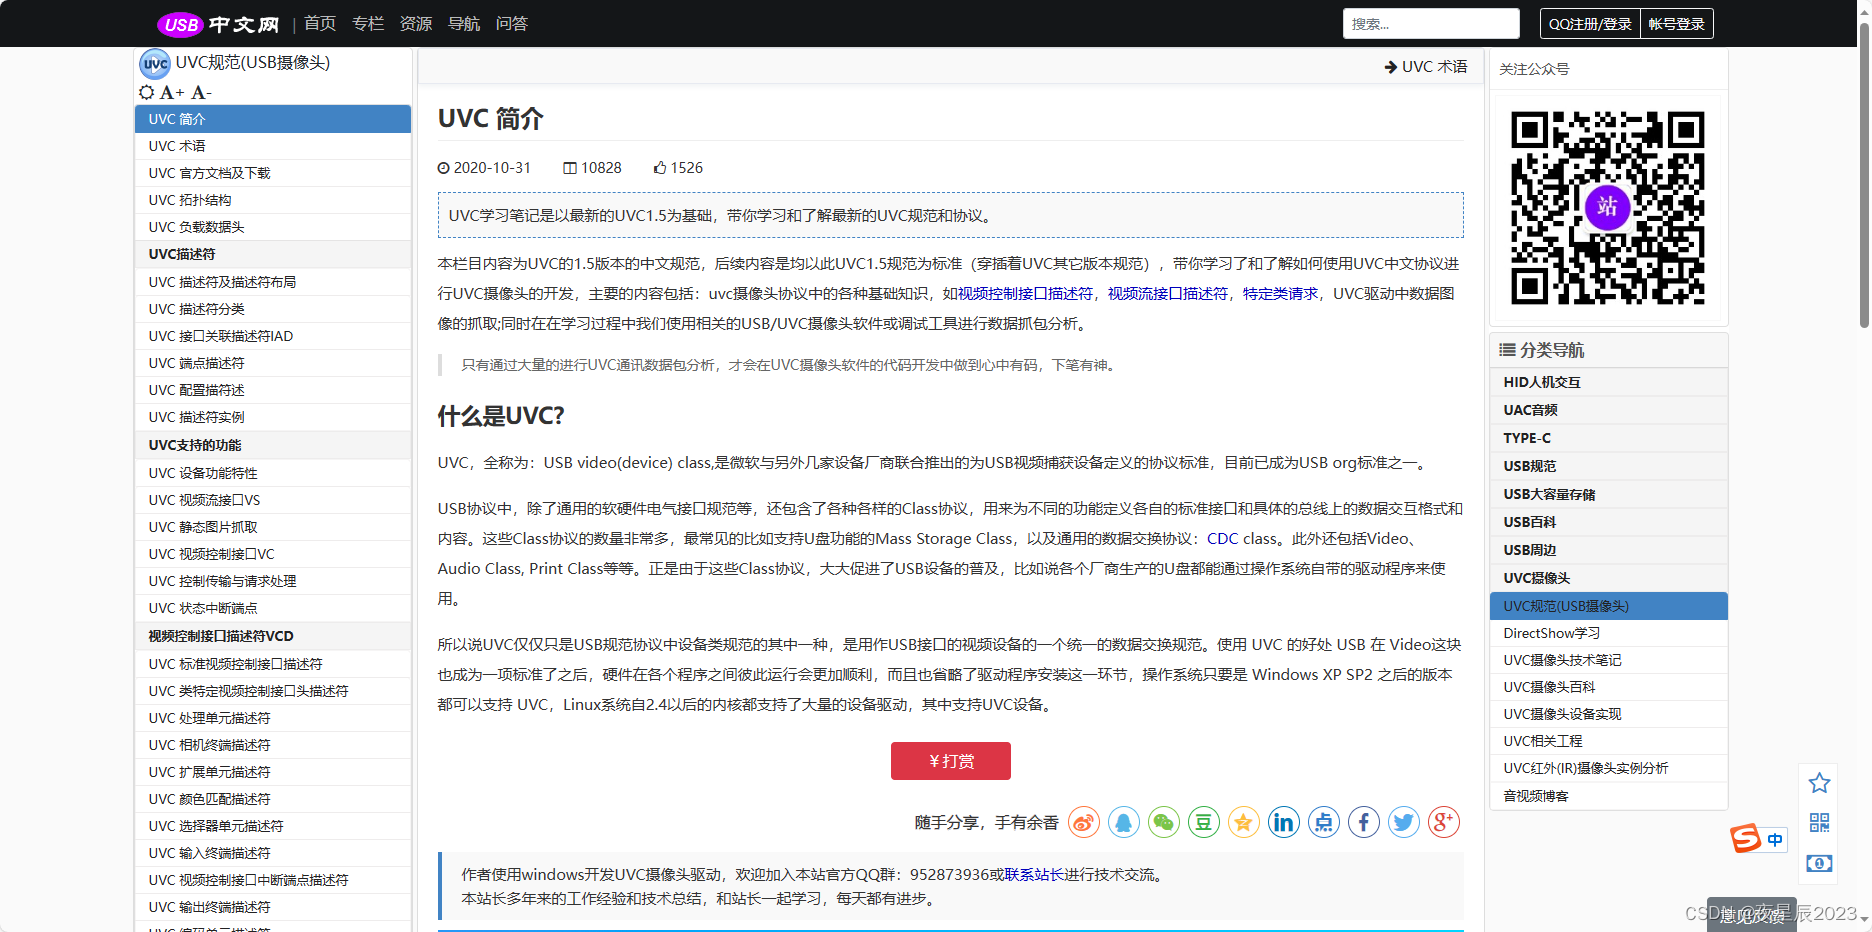This screenshot has height=932, width=1872.
Task: Expand USB大容量存储 category
Action: (x=1609, y=494)
